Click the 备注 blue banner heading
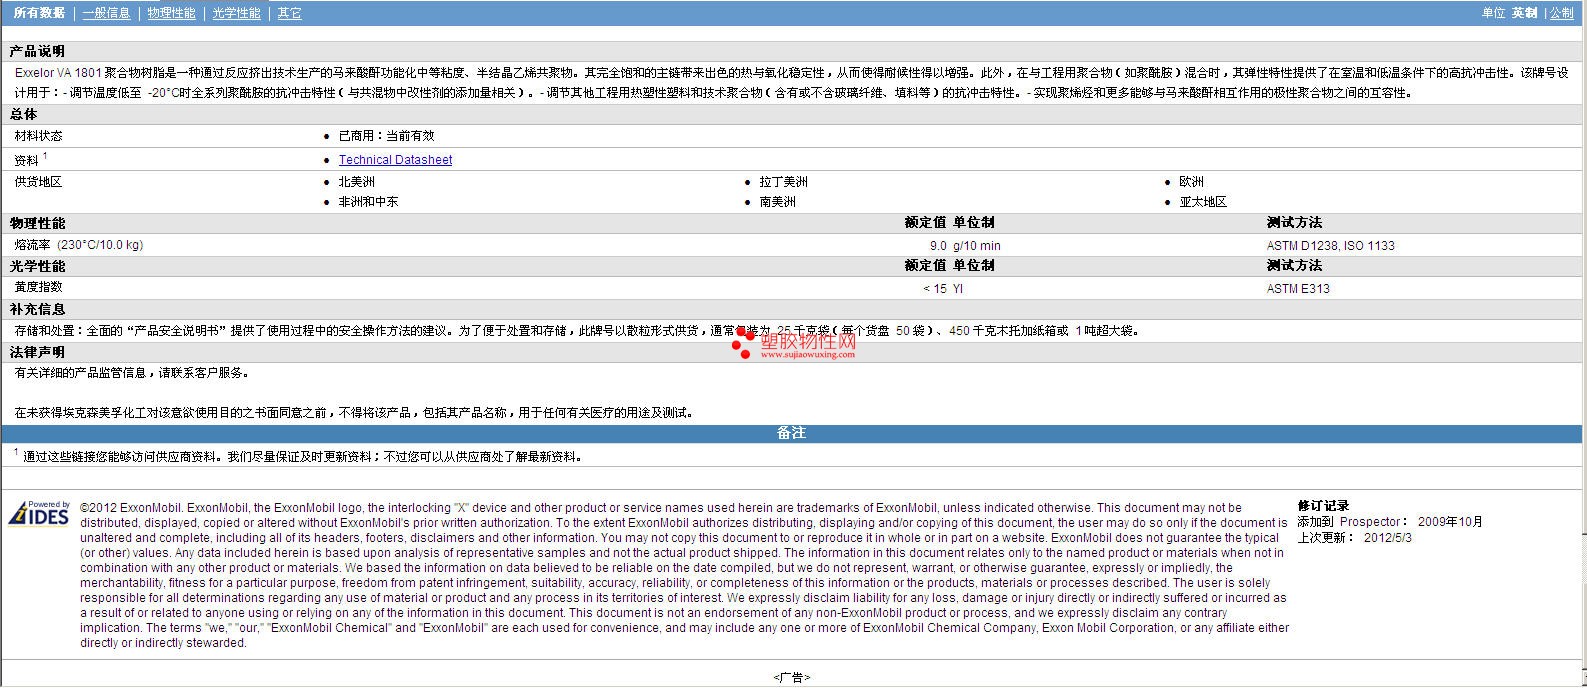1587x688 pixels. pos(791,433)
